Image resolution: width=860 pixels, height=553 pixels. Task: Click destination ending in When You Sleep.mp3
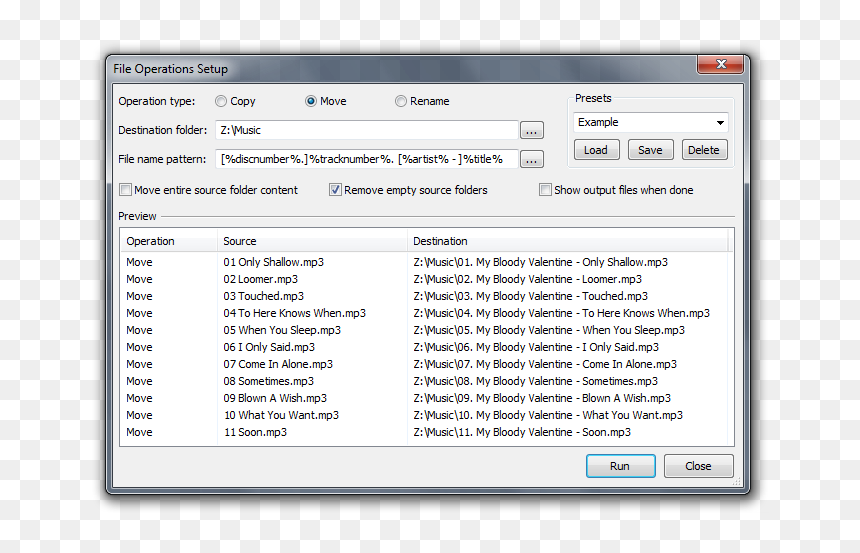tap(549, 330)
